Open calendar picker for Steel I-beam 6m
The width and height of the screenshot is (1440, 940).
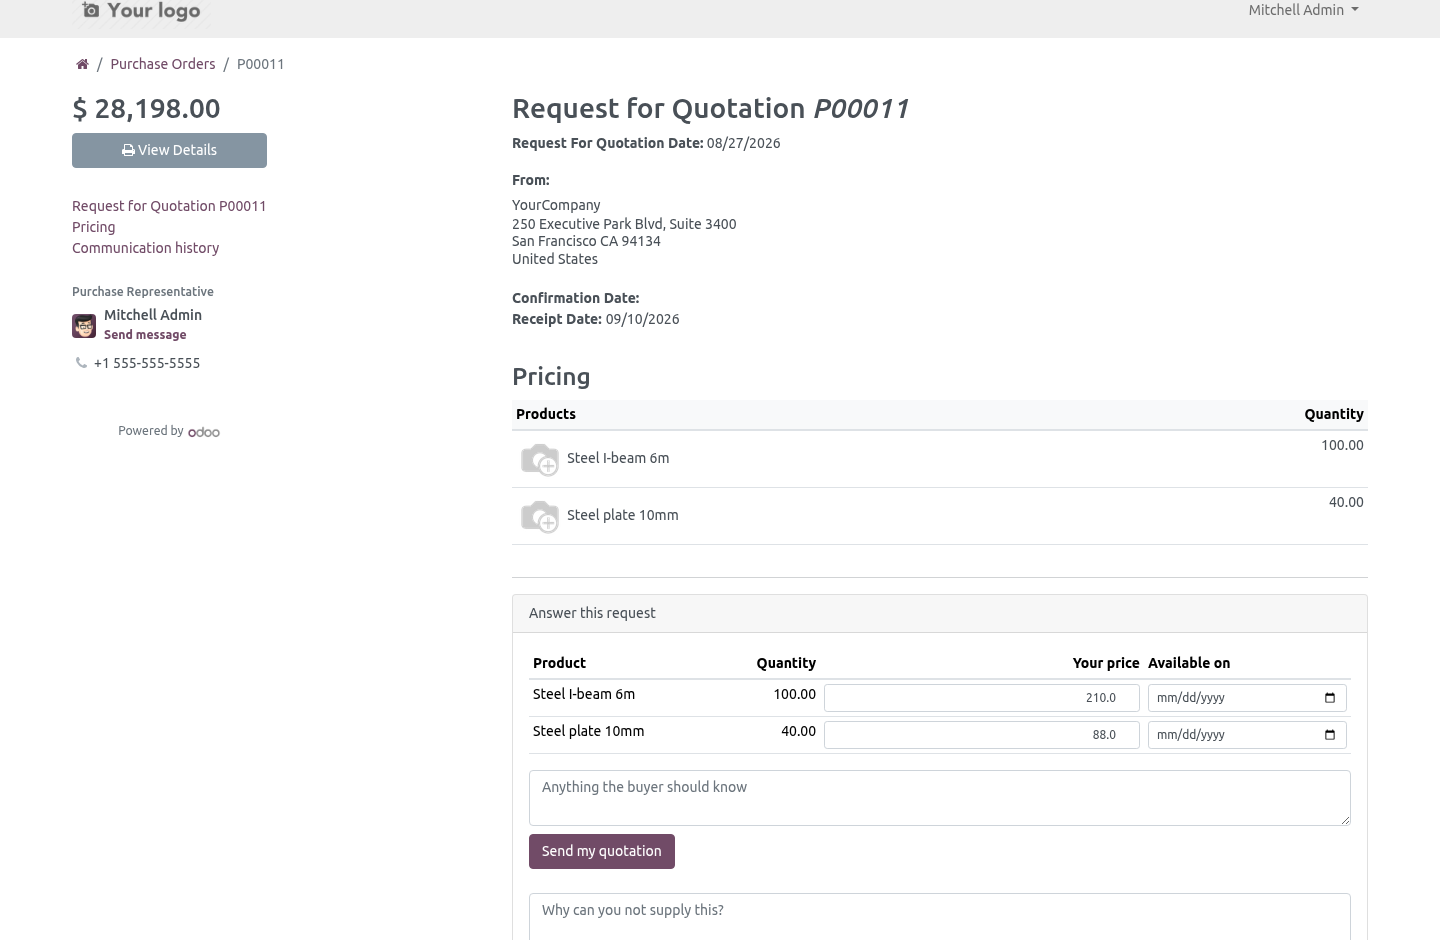click(x=1330, y=698)
